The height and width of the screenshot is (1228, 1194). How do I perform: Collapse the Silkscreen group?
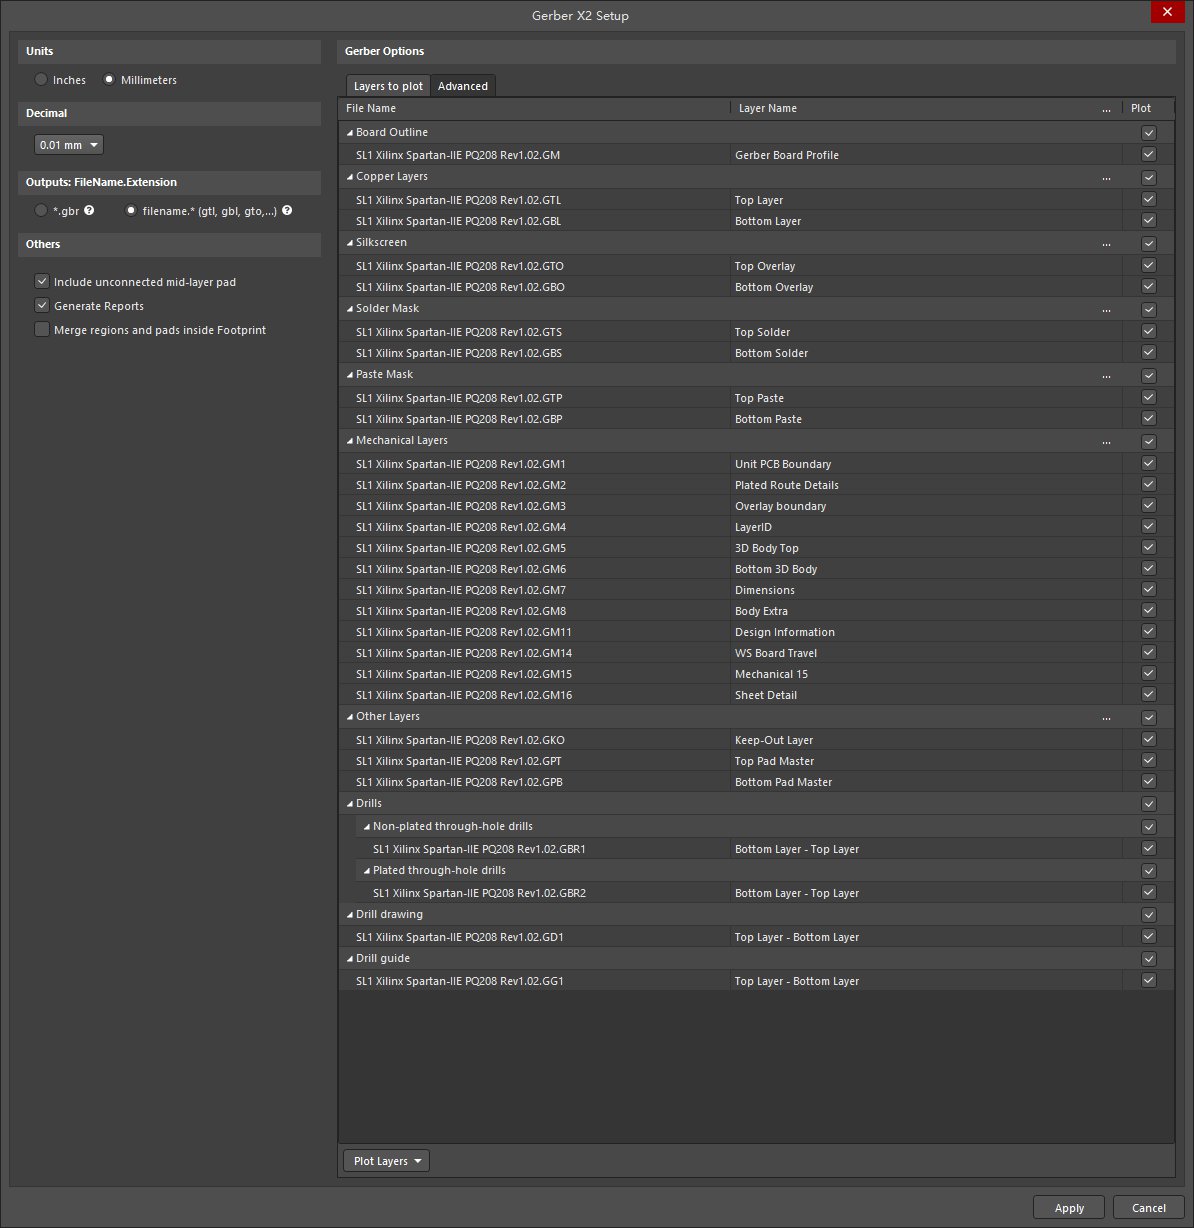350,243
